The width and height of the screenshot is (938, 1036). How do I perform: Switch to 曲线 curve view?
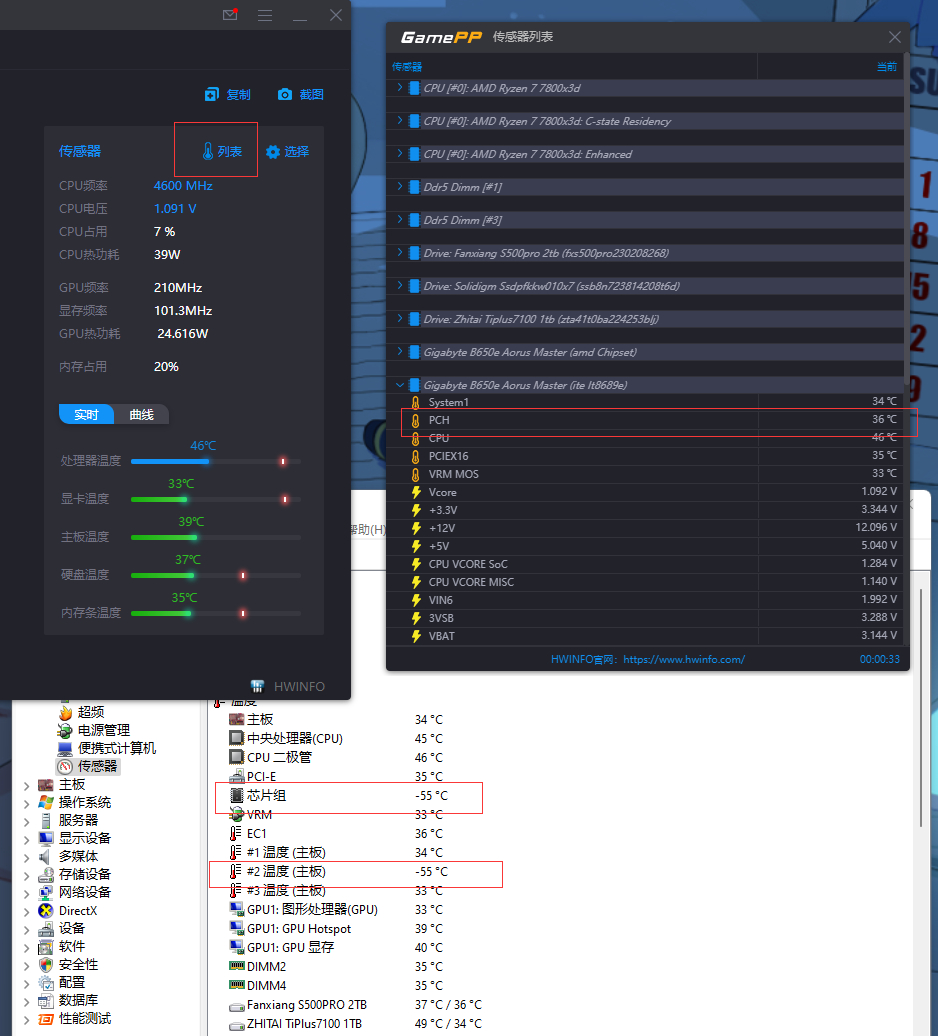[141, 414]
